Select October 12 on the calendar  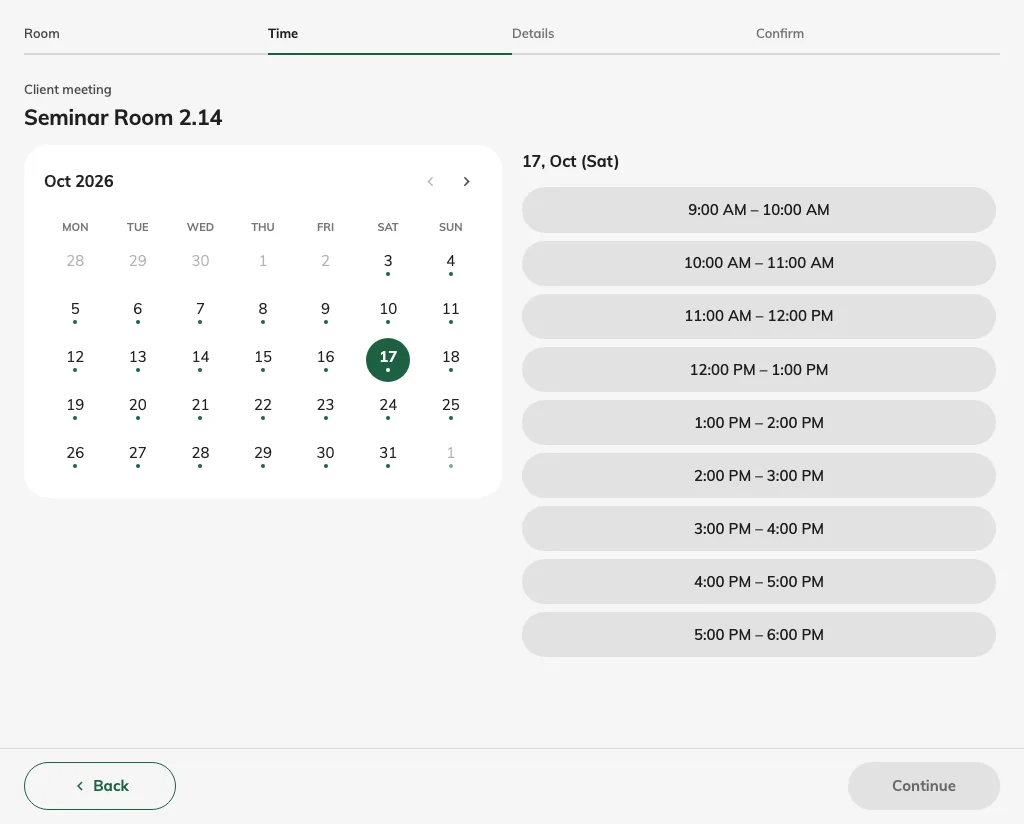75,360
